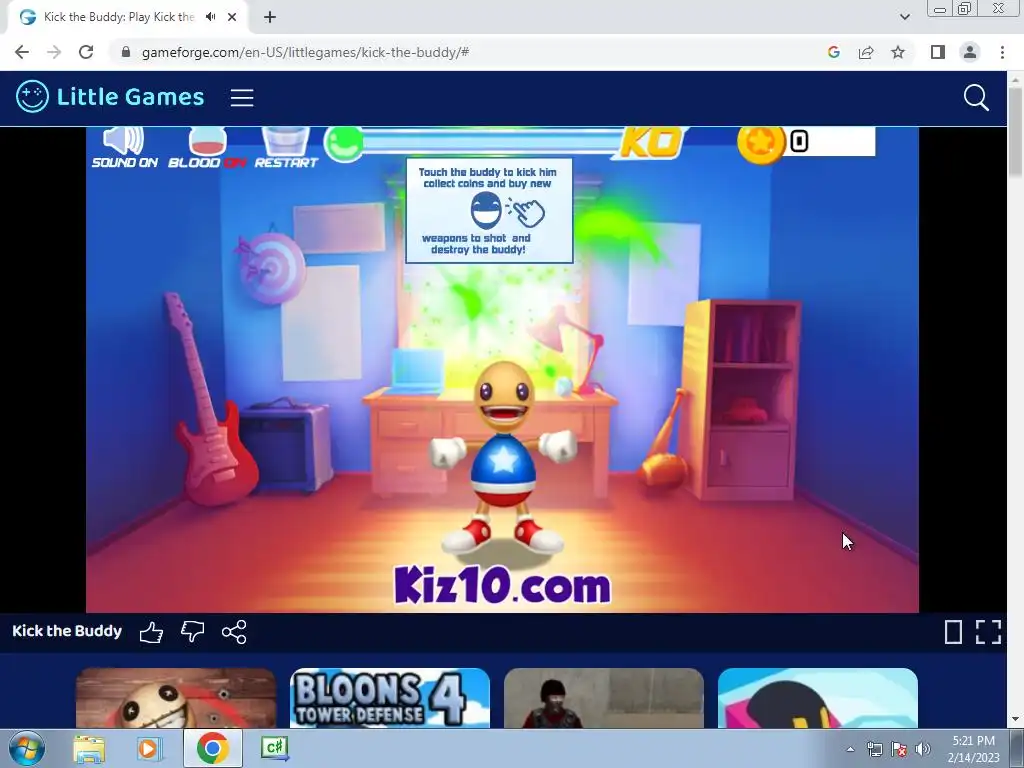This screenshot has height=768, width=1024.
Task: Open the site search magnifier
Action: [x=976, y=97]
